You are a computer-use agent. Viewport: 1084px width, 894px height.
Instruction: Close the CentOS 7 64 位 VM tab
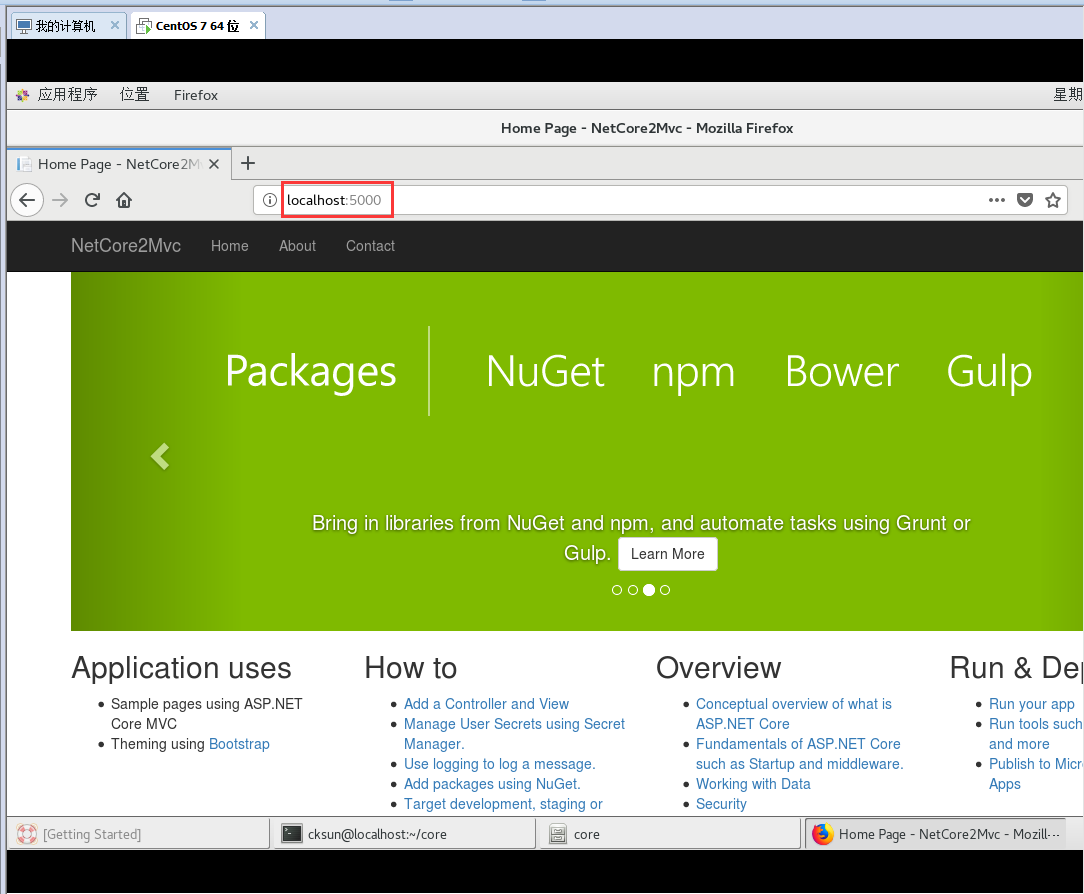pos(254,26)
